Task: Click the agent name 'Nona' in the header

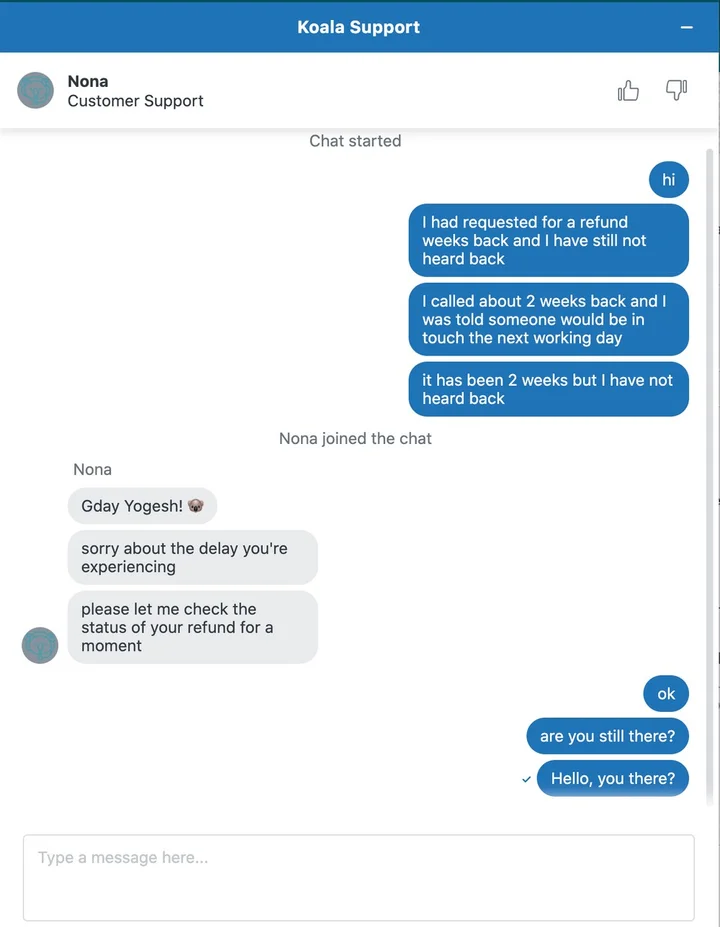Action: [x=88, y=81]
